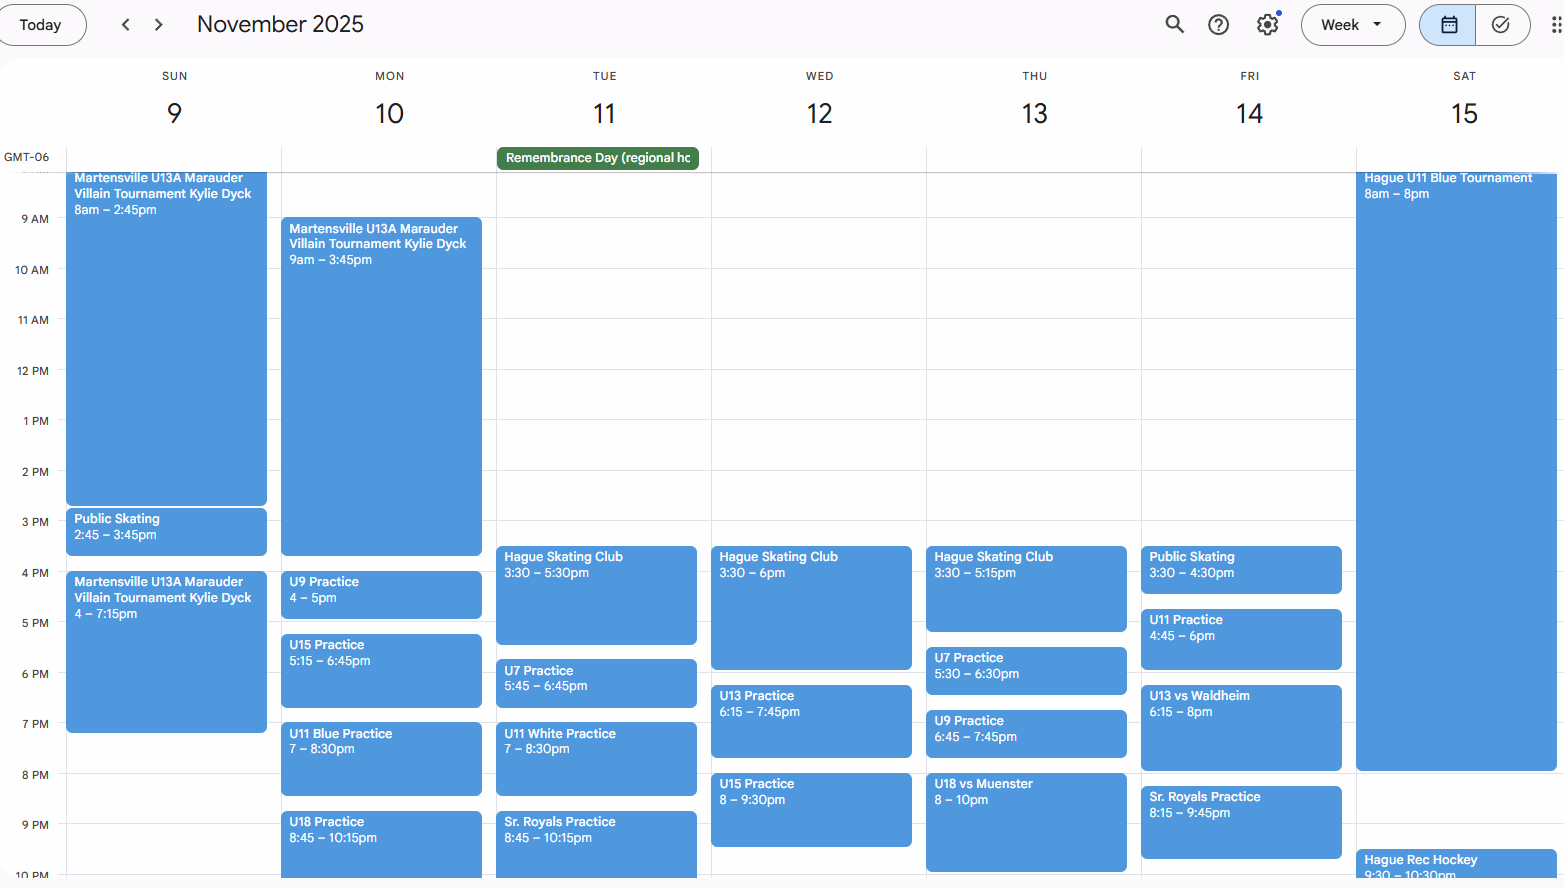The image size is (1564, 888).
Task: Click November 2025 title
Action: tap(280, 25)
